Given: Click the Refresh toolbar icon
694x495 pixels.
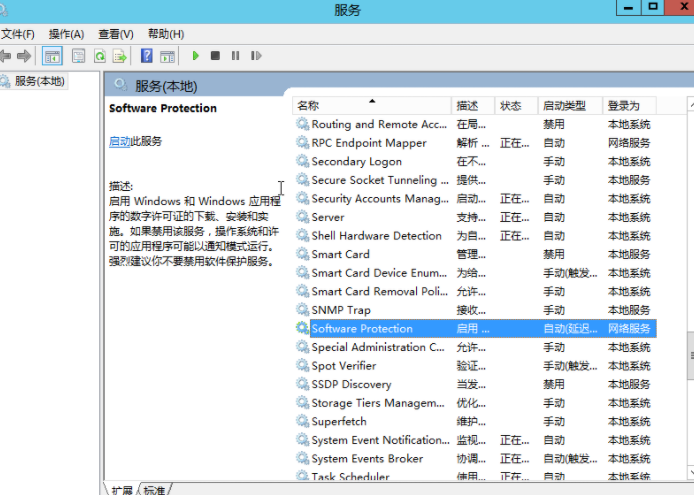Looking at the screenshot, I should (x=100, y=56).
